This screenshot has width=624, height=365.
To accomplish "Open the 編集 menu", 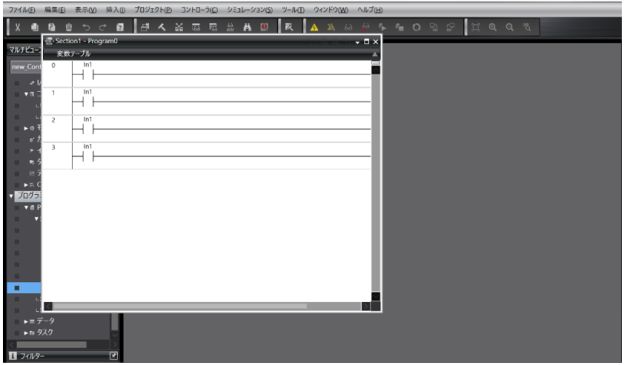I will [55, 10].
